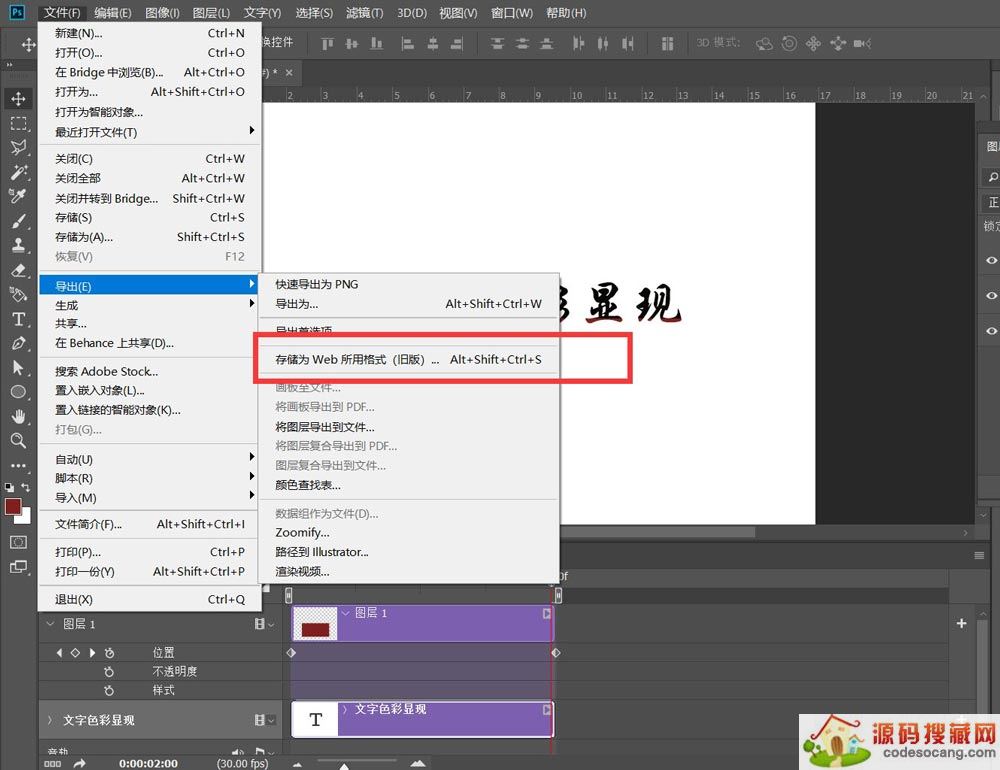Select the Move tool
1000x770 pixels.
[x=19, y=98]
